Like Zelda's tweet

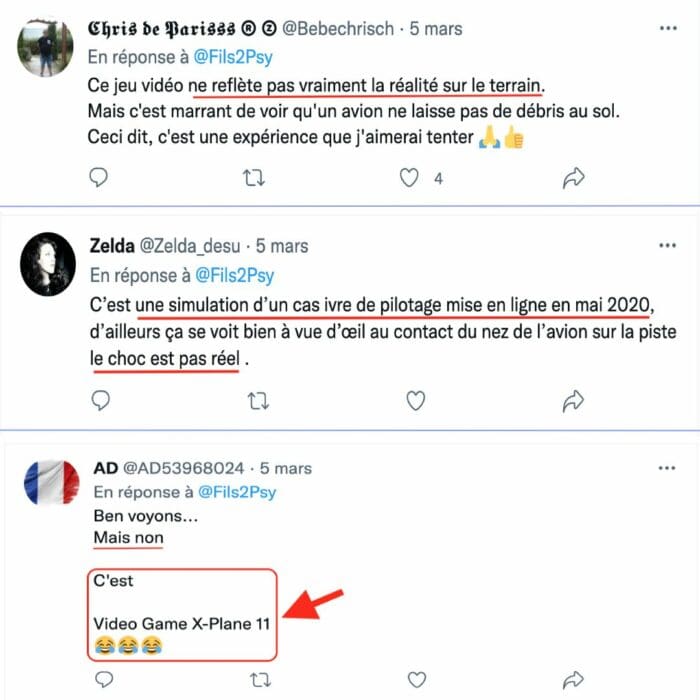416,400
